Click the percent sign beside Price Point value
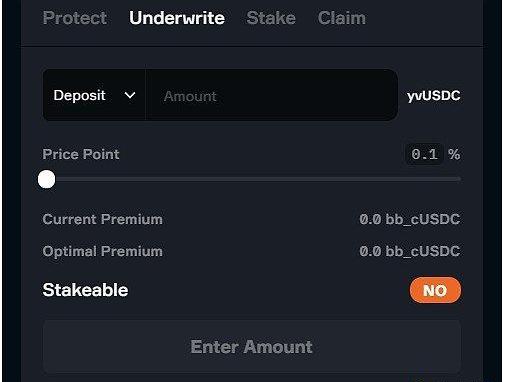505x382 pixels. pos(454,154)
